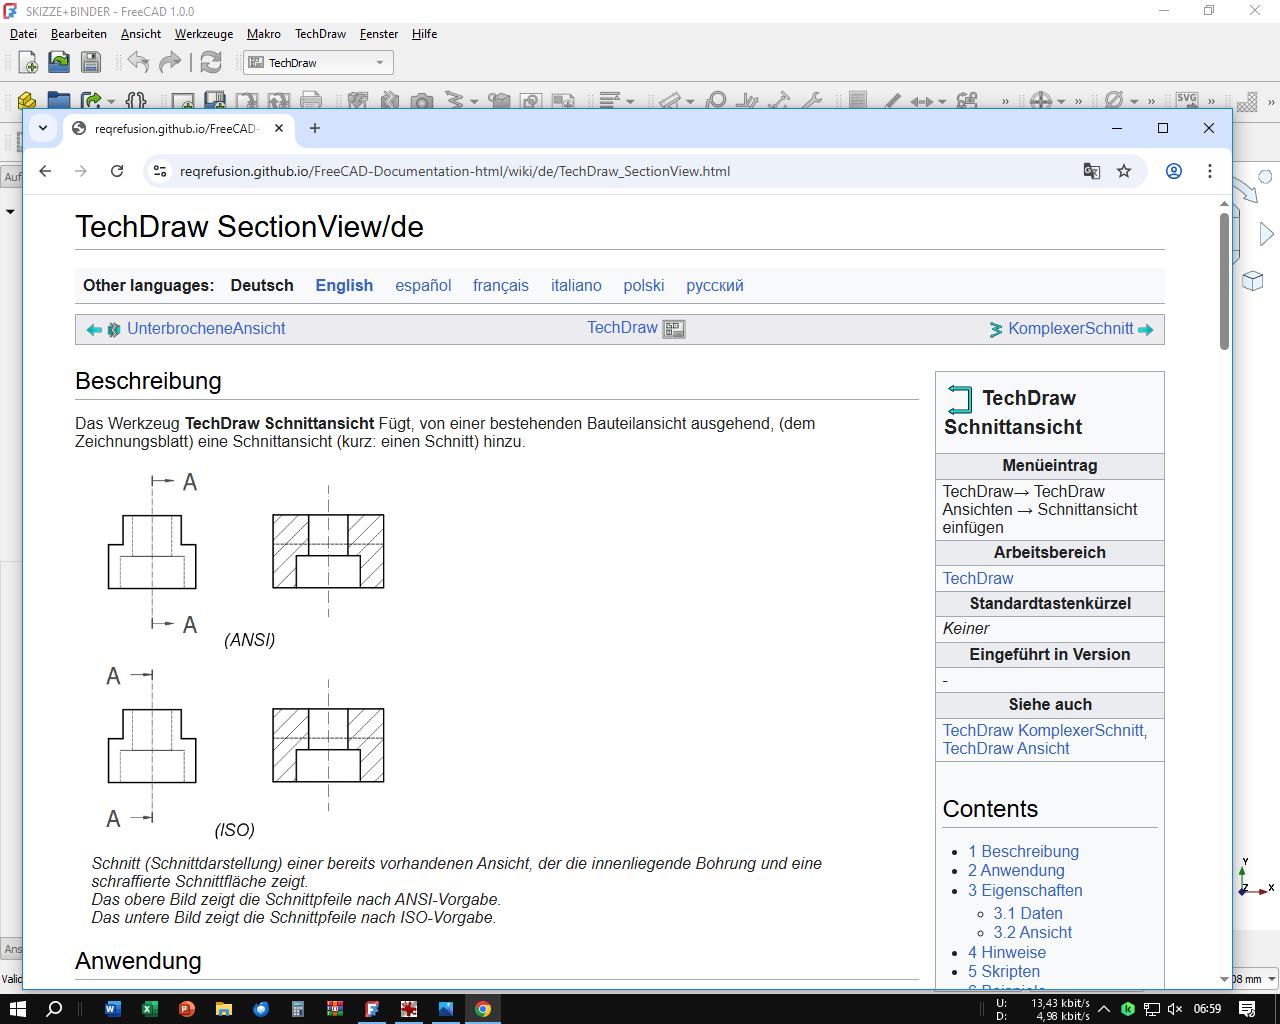Click the FreeCAD camera view icon
Viewport: 1280px width, 1024px height.
click(x=422, y=101)
